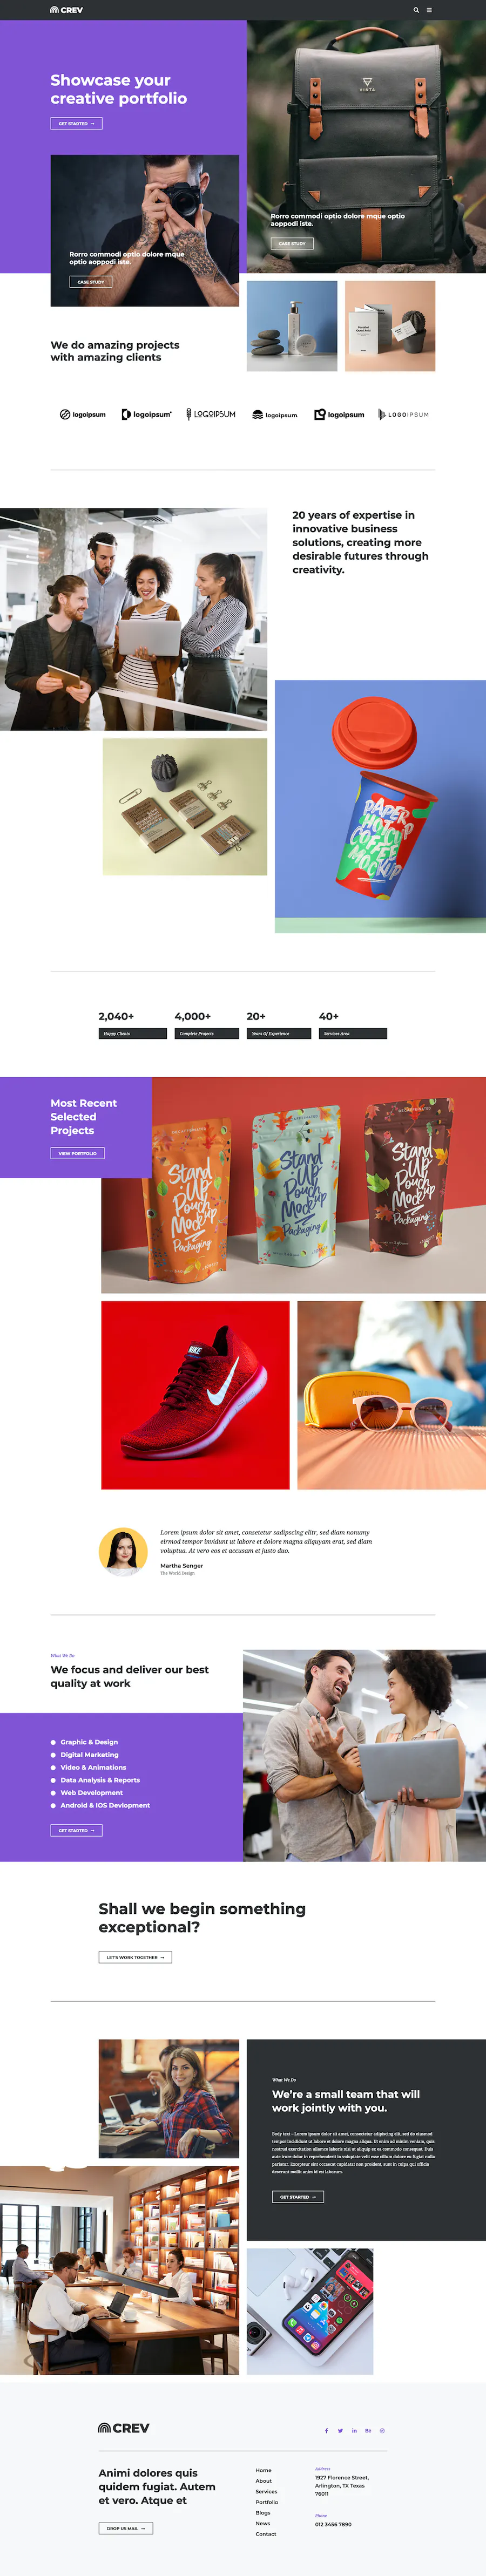Viewport: 486px width, 2576px height.
Task: Open the hamburger menu icon
Action: [429, 10]
